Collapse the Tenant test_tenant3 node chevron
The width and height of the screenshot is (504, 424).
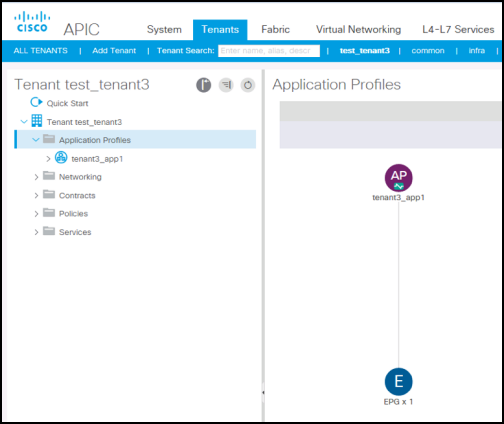pos(24,122)
